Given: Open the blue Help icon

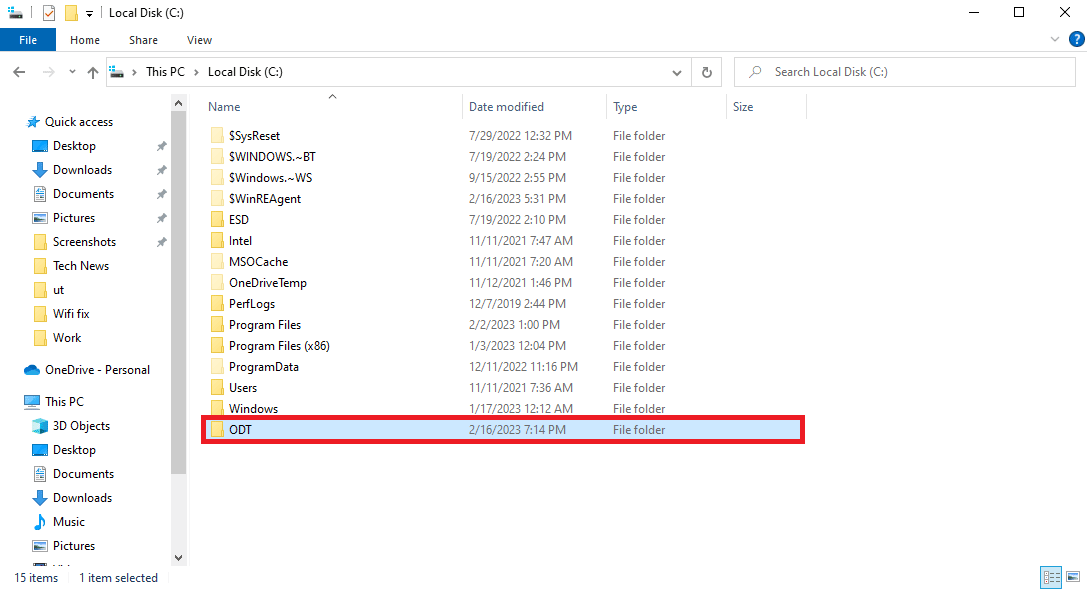Looking at the screenshot, I should coord(1077,39).
